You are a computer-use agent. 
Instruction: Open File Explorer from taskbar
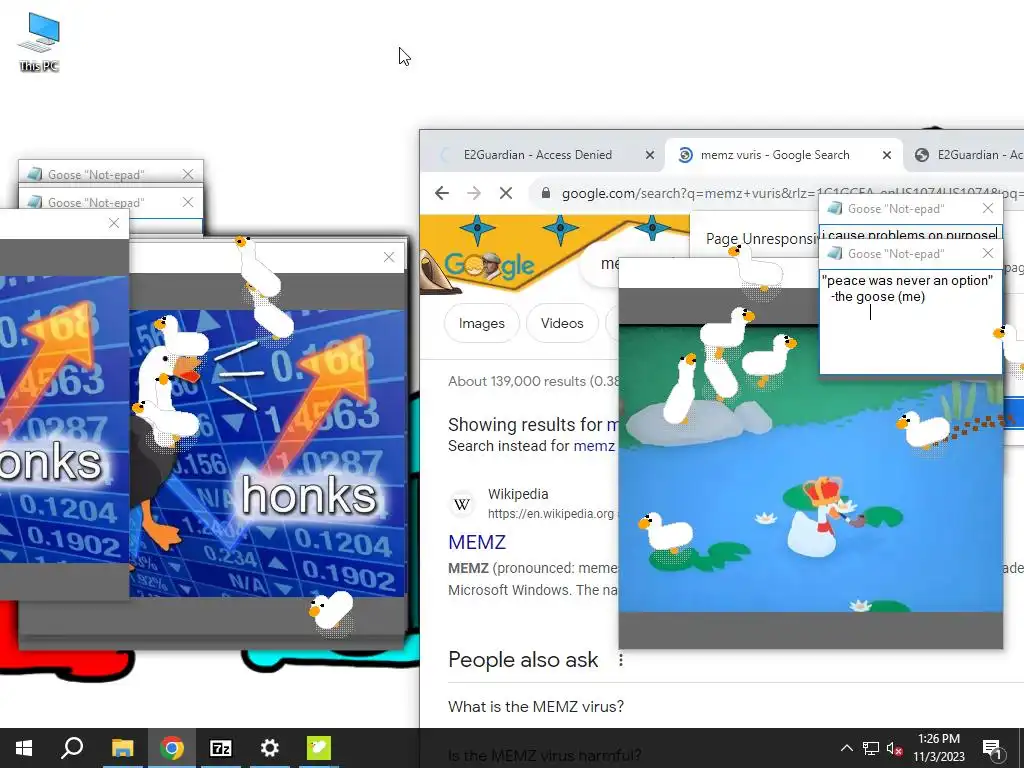click(122, 748)
